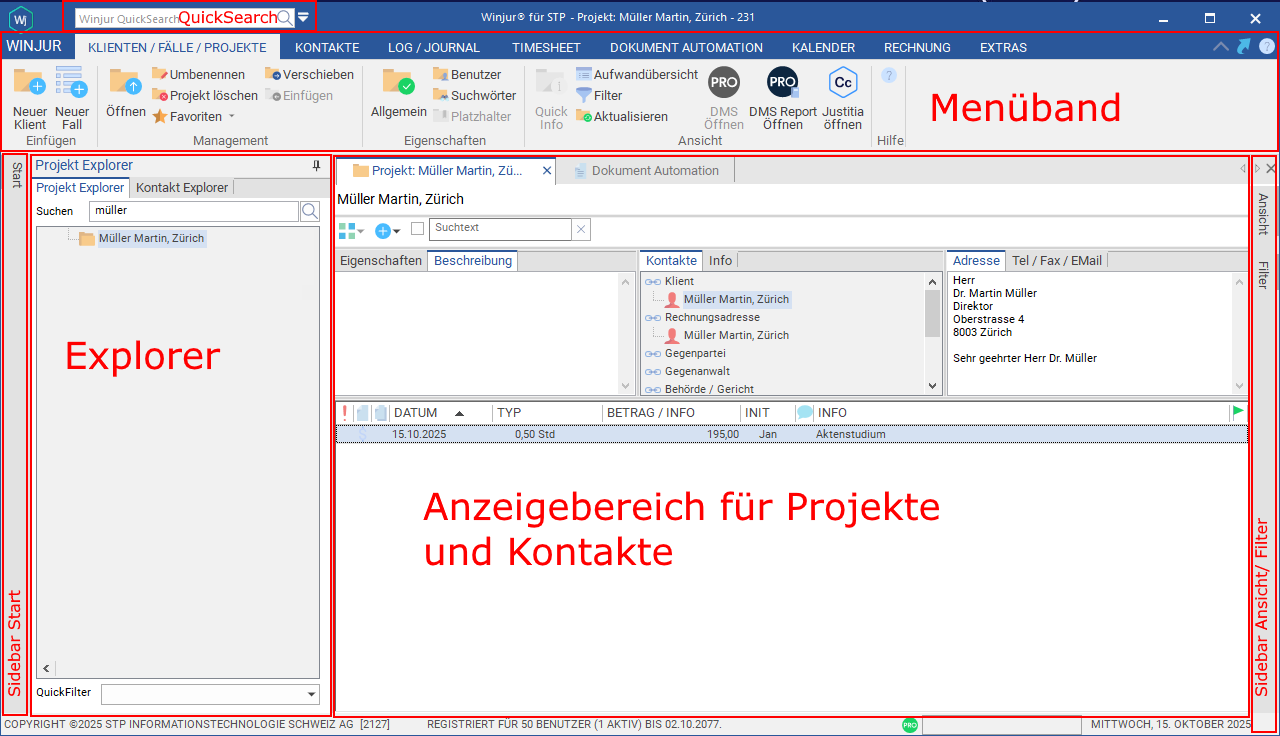Open the Tel / Fax / EMail tab

pyautogui.click(x=1057, y=260)
